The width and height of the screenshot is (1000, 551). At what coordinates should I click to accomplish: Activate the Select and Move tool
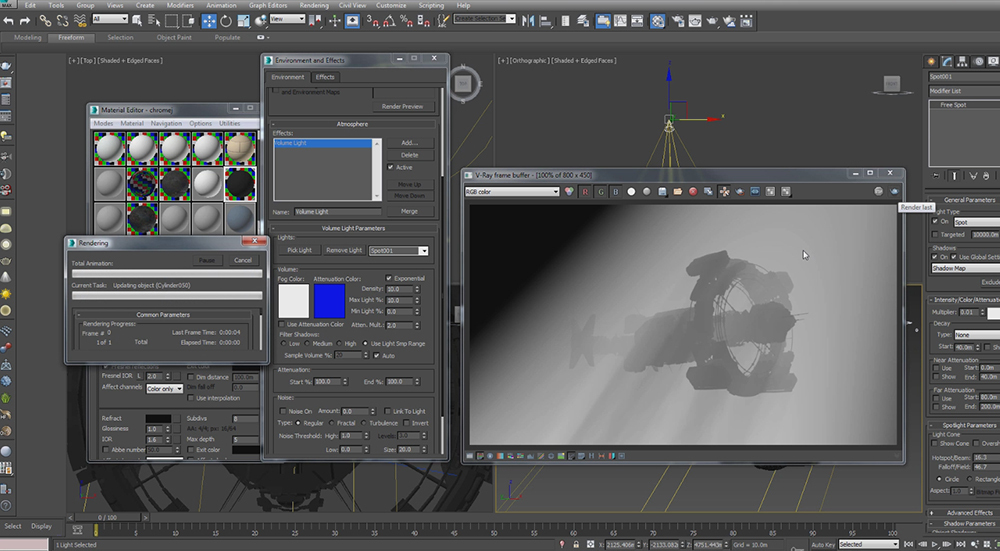point(209,20)
